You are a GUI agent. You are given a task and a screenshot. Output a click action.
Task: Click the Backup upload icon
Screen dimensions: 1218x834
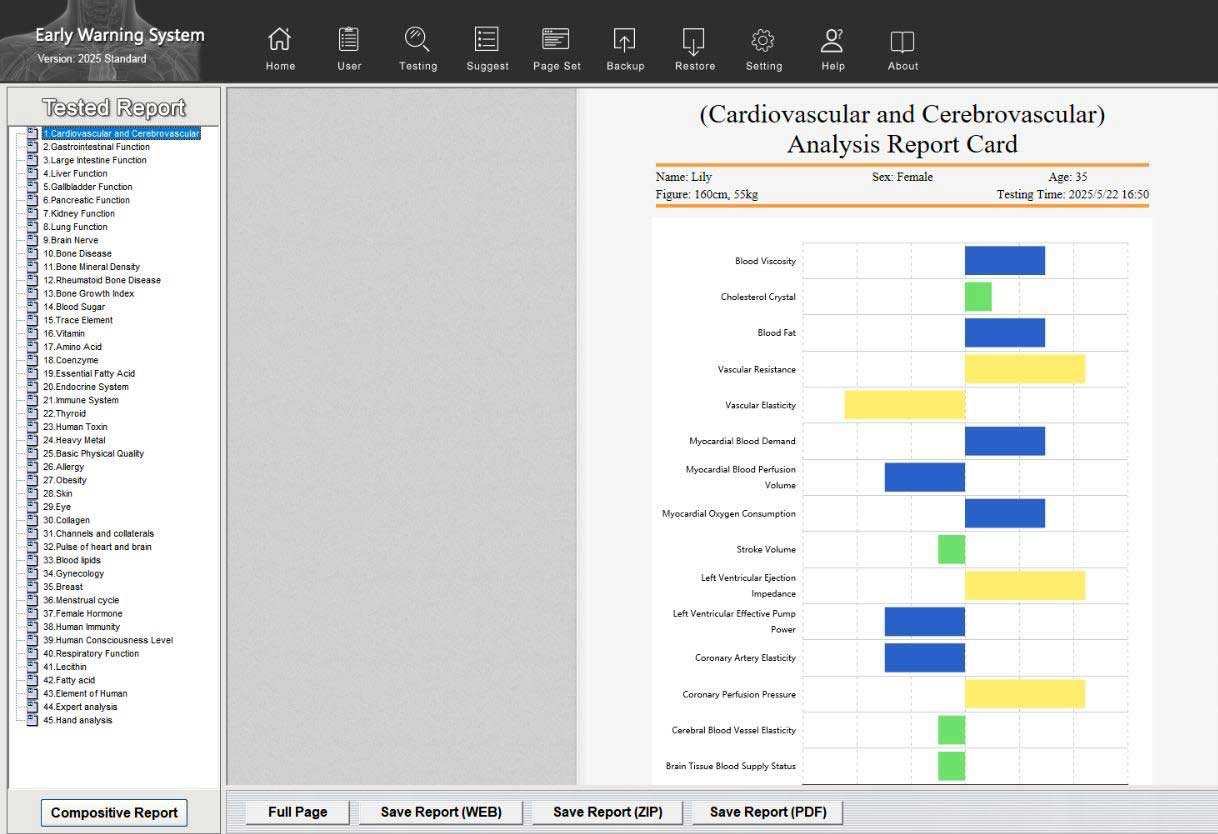click(625, 41)
